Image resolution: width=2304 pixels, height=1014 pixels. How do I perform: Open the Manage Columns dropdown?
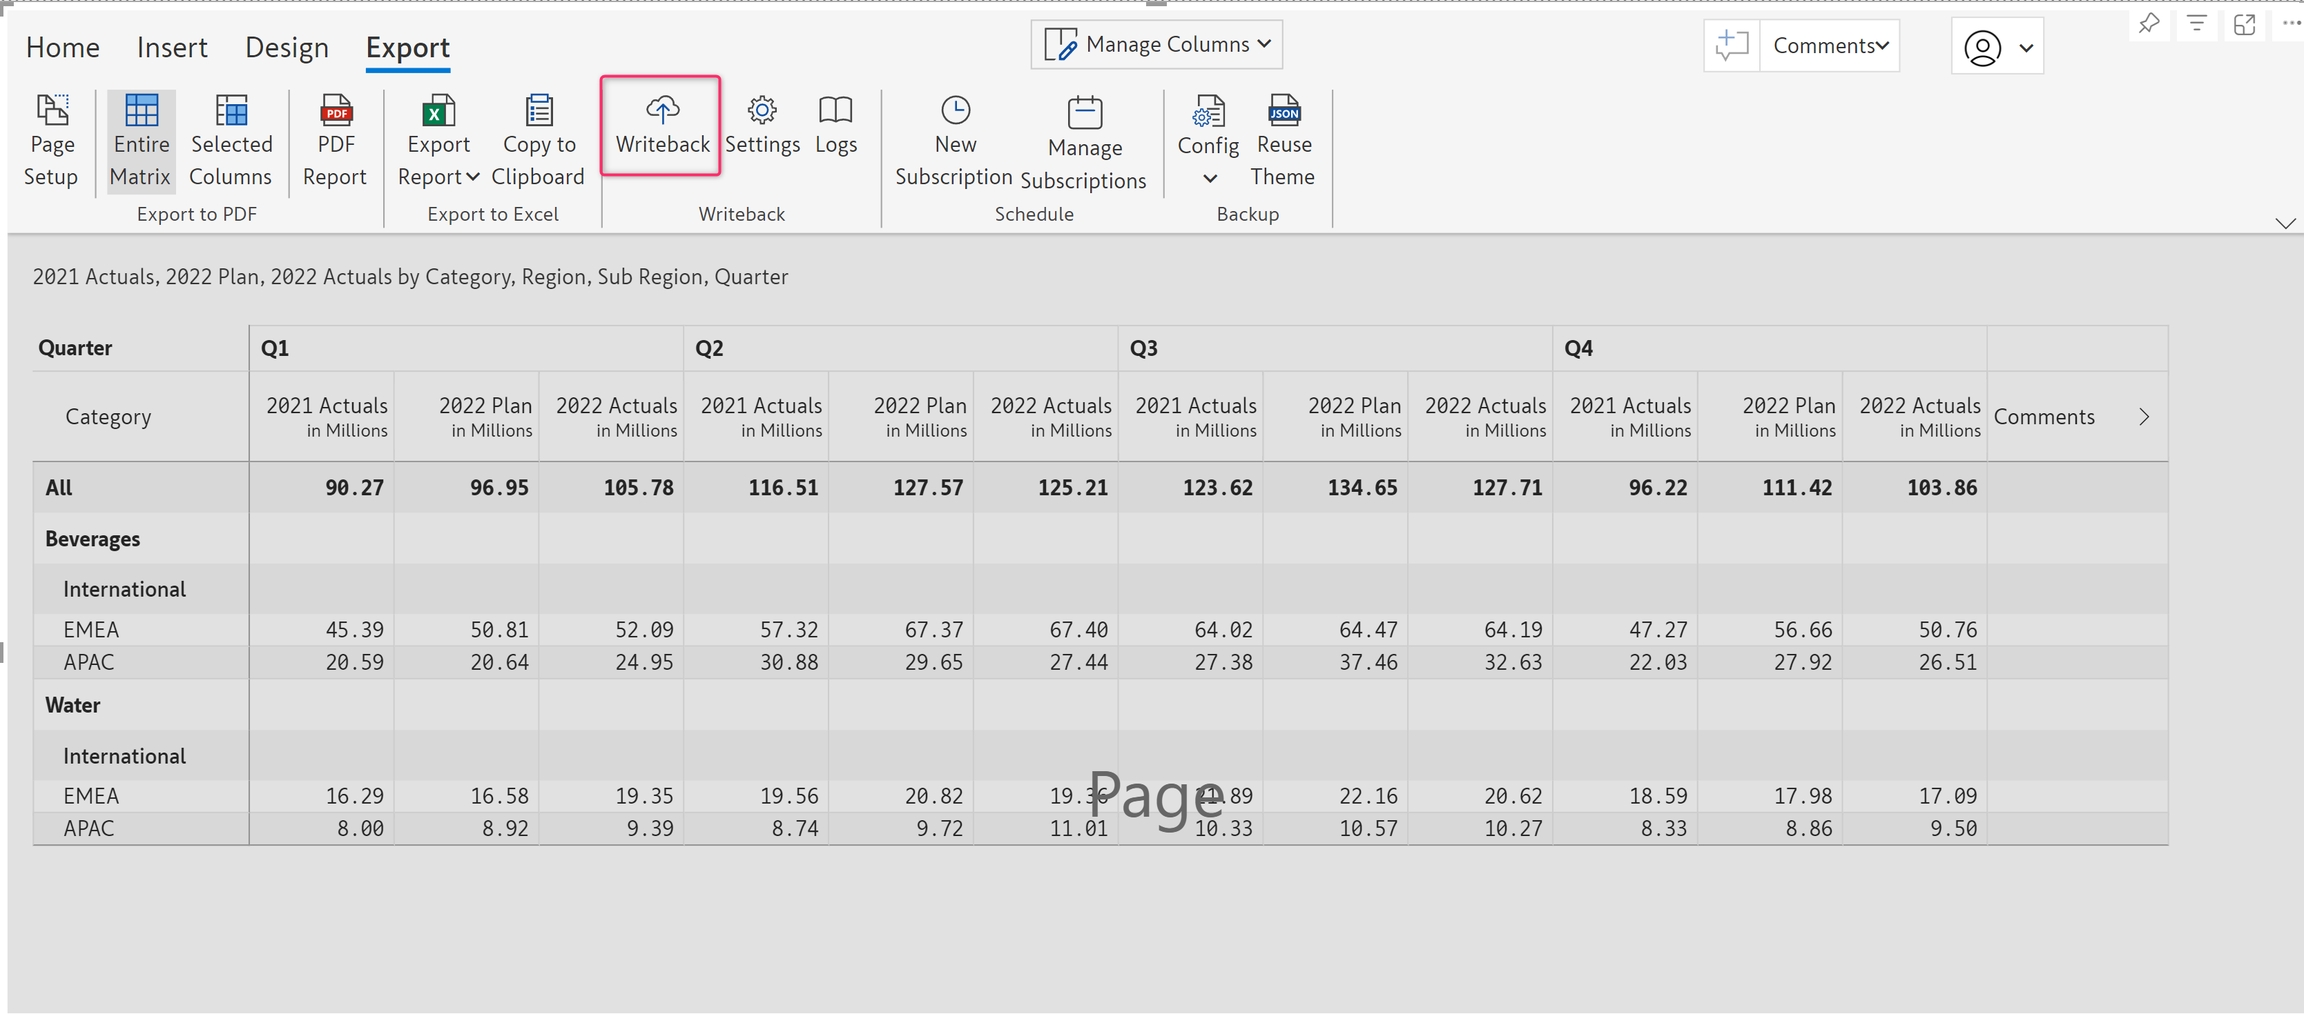click(x=1157, y=45)
